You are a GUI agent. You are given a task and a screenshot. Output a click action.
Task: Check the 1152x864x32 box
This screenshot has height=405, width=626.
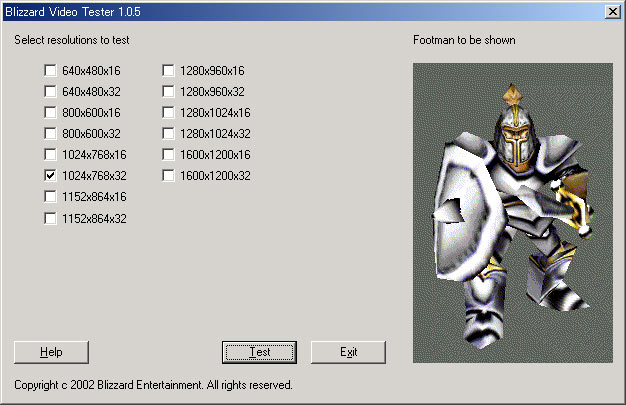point(50,218)
